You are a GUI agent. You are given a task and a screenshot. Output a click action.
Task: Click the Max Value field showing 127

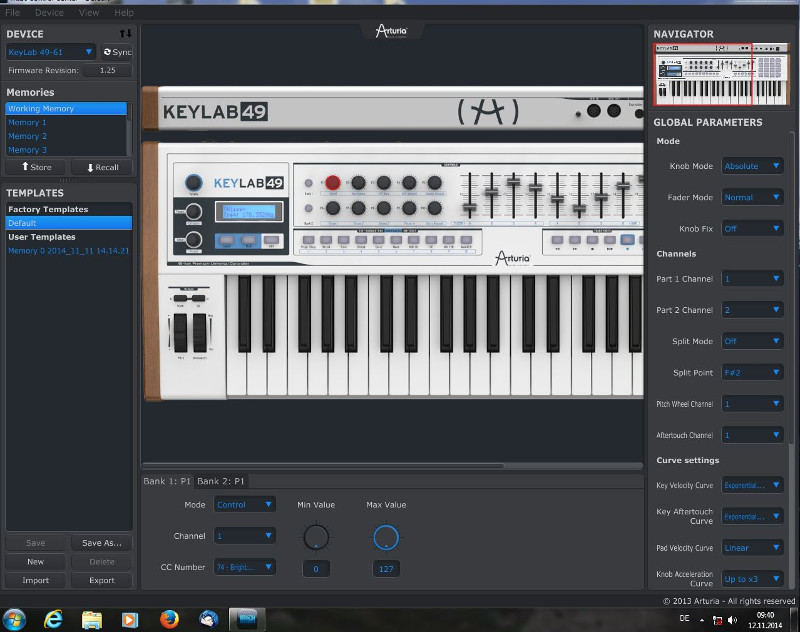(386, 569)
